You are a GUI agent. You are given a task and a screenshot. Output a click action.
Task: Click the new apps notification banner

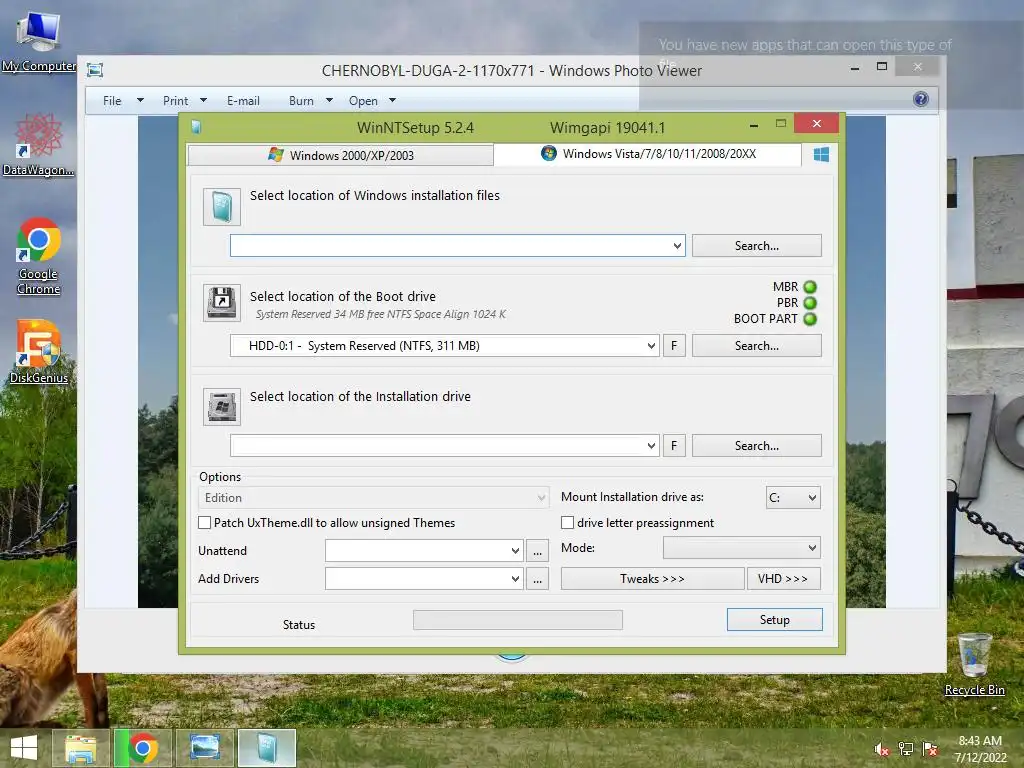coord(831,65)
